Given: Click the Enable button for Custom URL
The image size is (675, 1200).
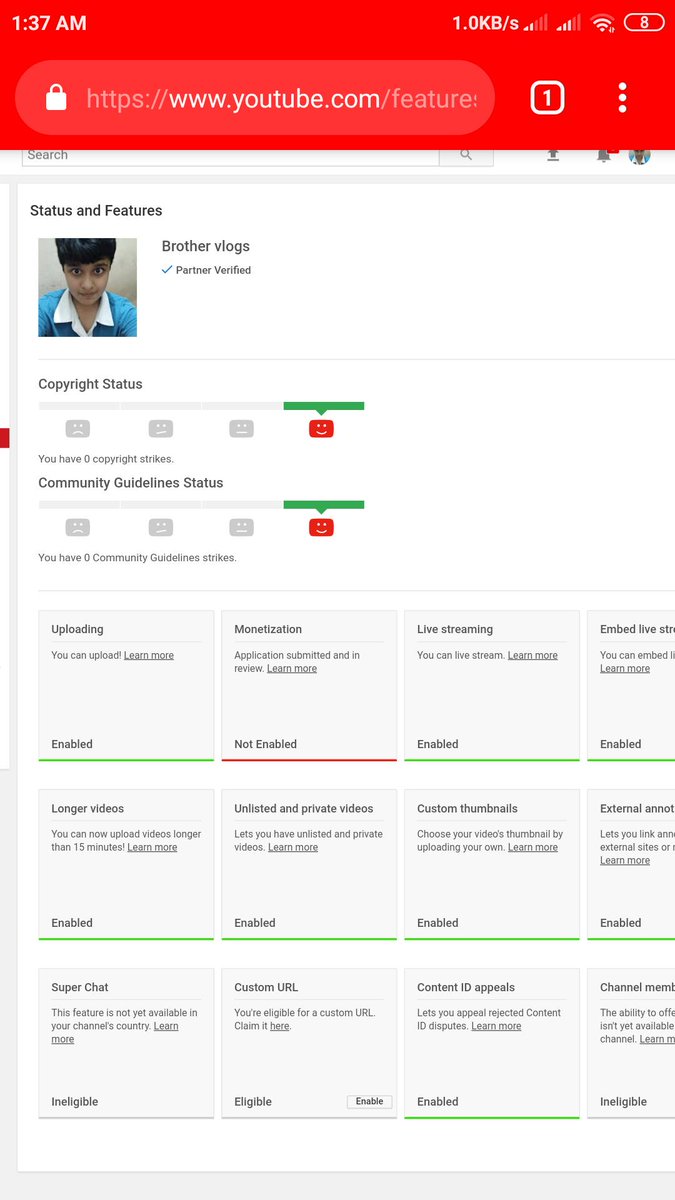Looking at the screenshot, I should point(369,1101).
